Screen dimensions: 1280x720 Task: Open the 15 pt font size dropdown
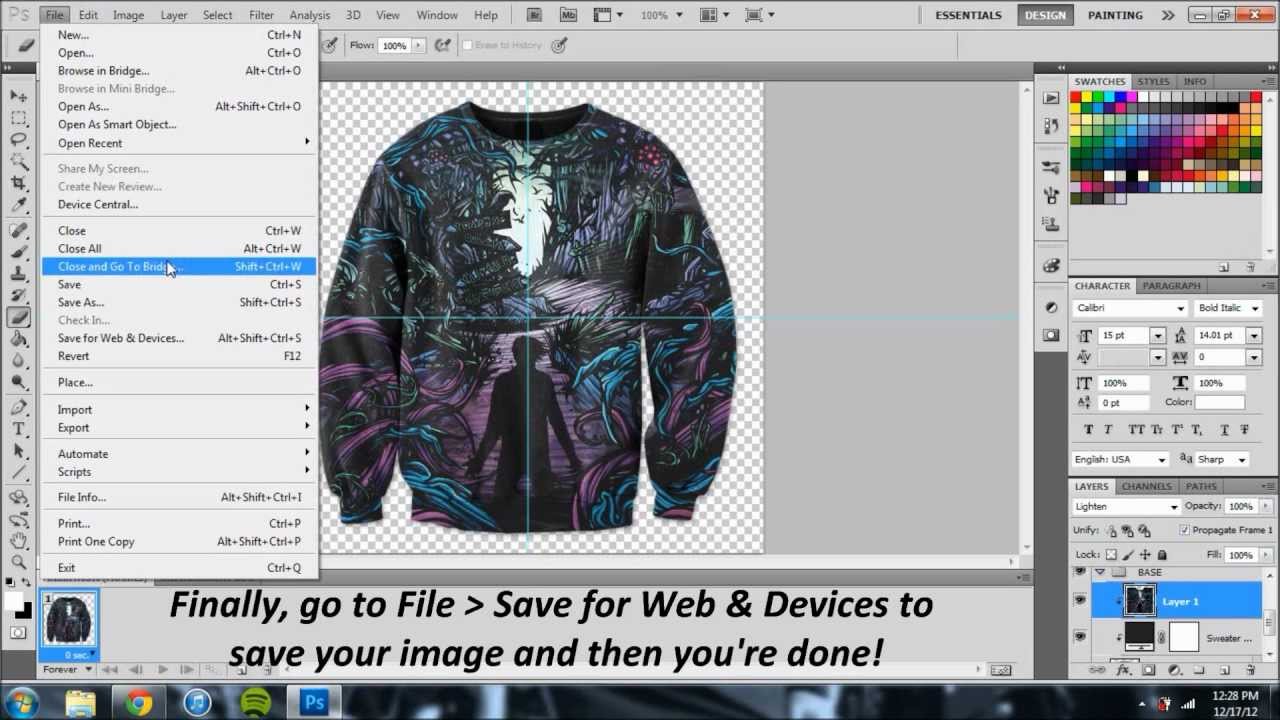[x=1158, y=336]
